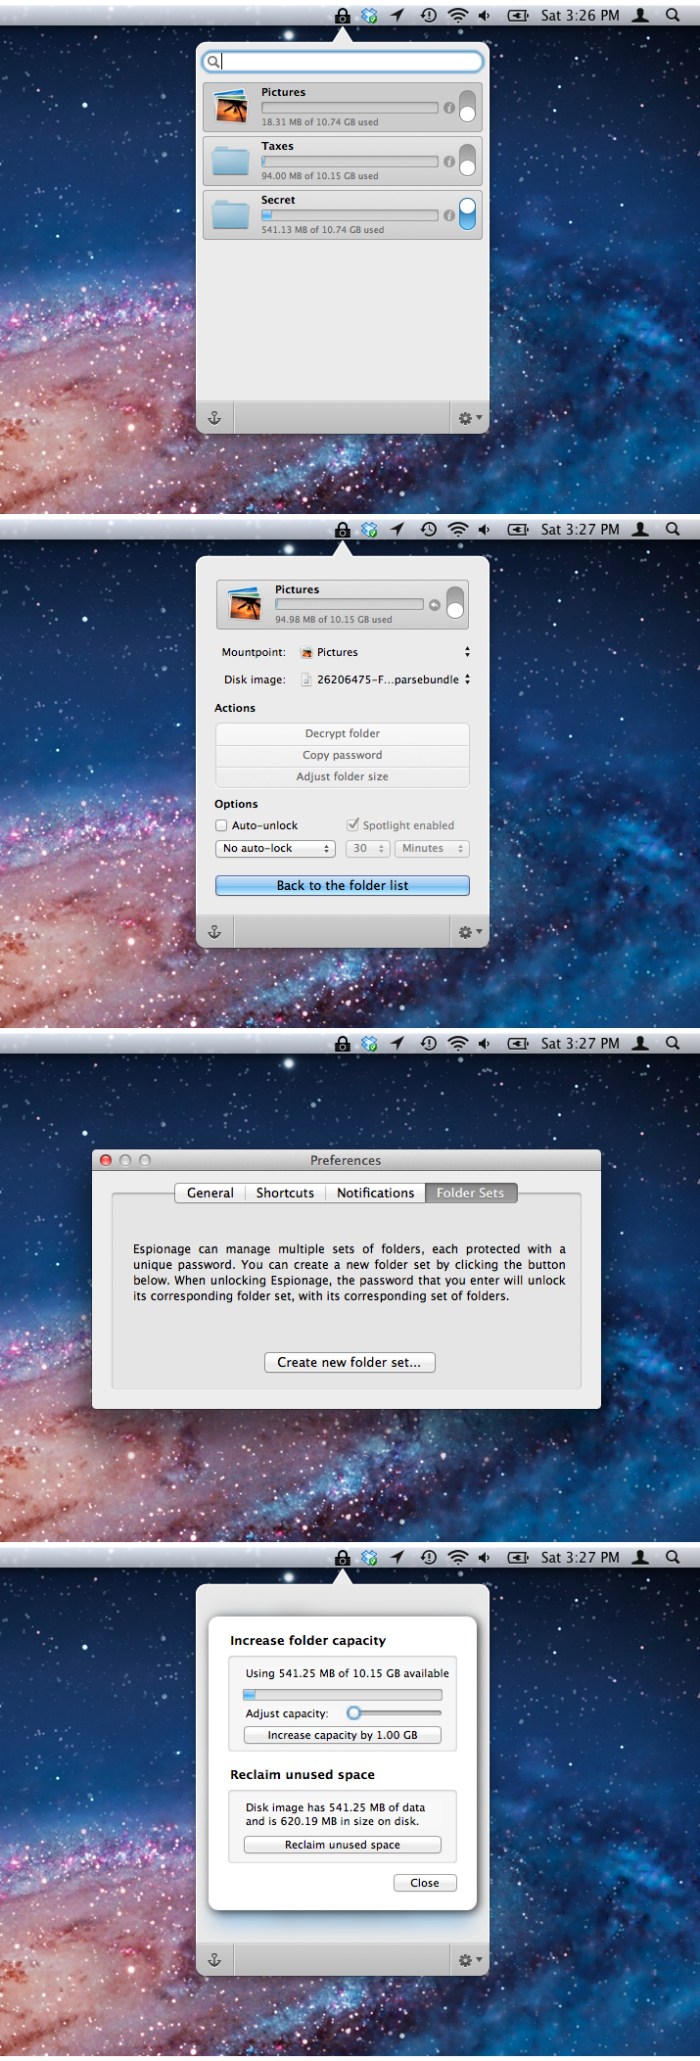The width and height of the screenshot is (700, 2061).
Task: Open the Mountpoint Pictures popup menu
Action: [x=385, y=652]
